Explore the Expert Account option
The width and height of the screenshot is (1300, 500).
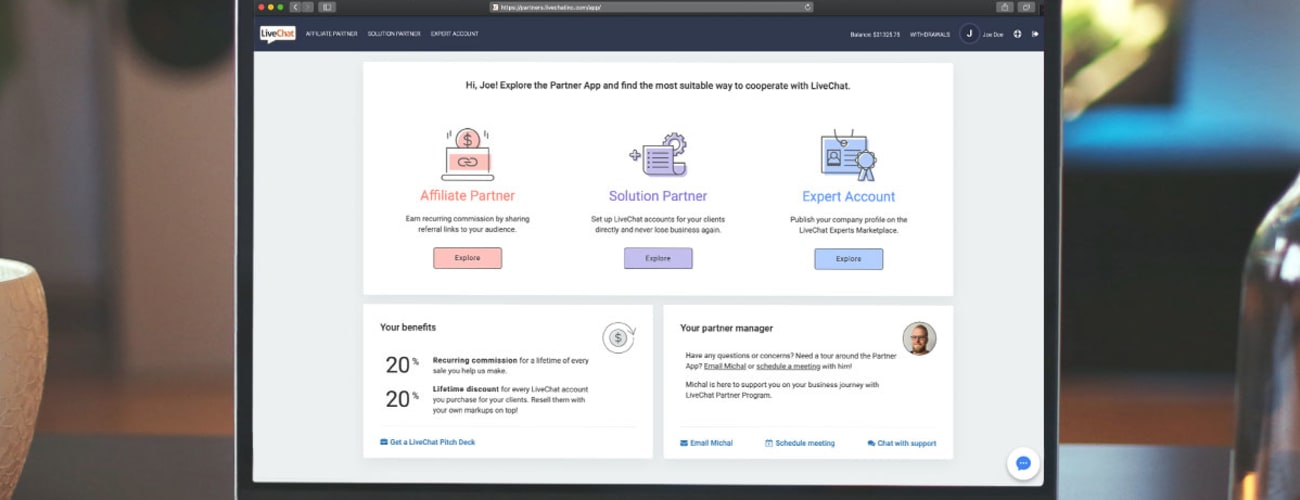tap(848, 259)
